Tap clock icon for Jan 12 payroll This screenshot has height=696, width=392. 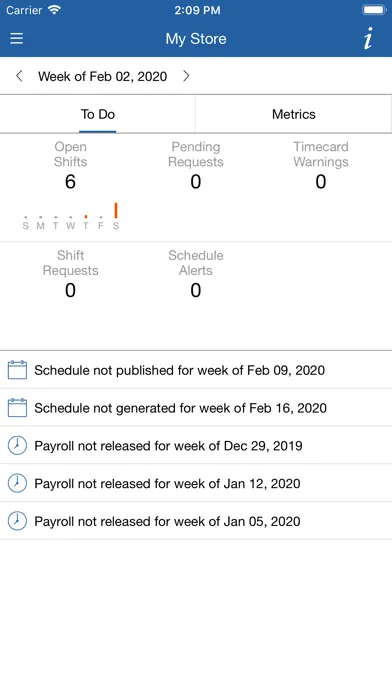17,483
